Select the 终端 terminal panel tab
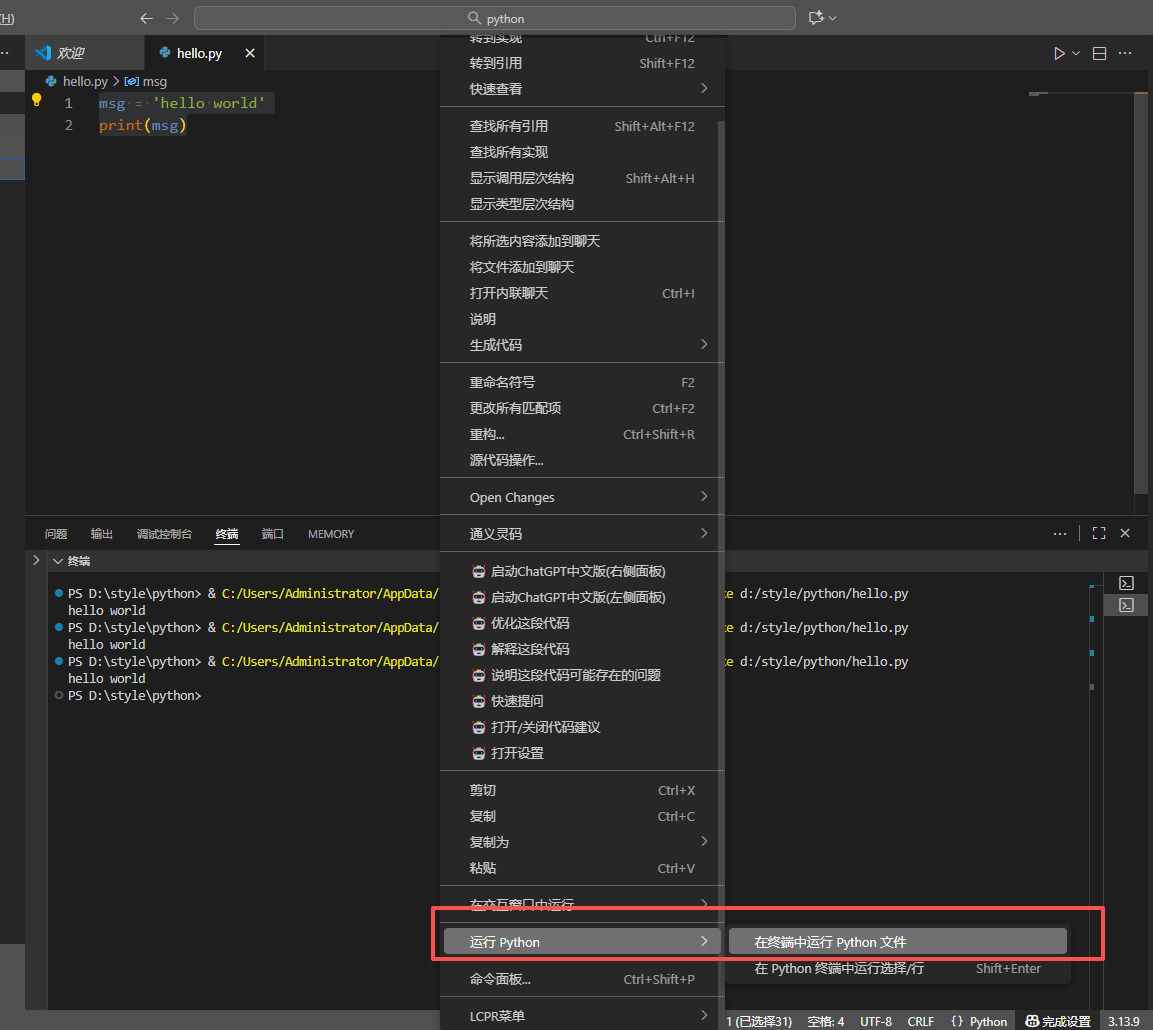 (x=226, y=534)
